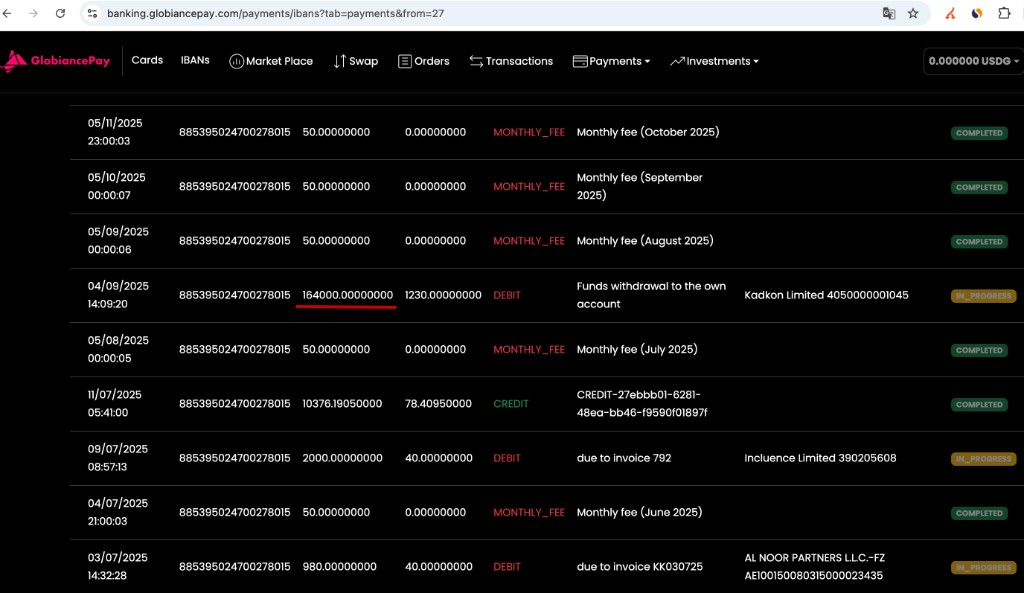Click COMPLETED badge for July 2025 fee
The height and width of the screenshot is (593, 1024).
click(979, 350)
